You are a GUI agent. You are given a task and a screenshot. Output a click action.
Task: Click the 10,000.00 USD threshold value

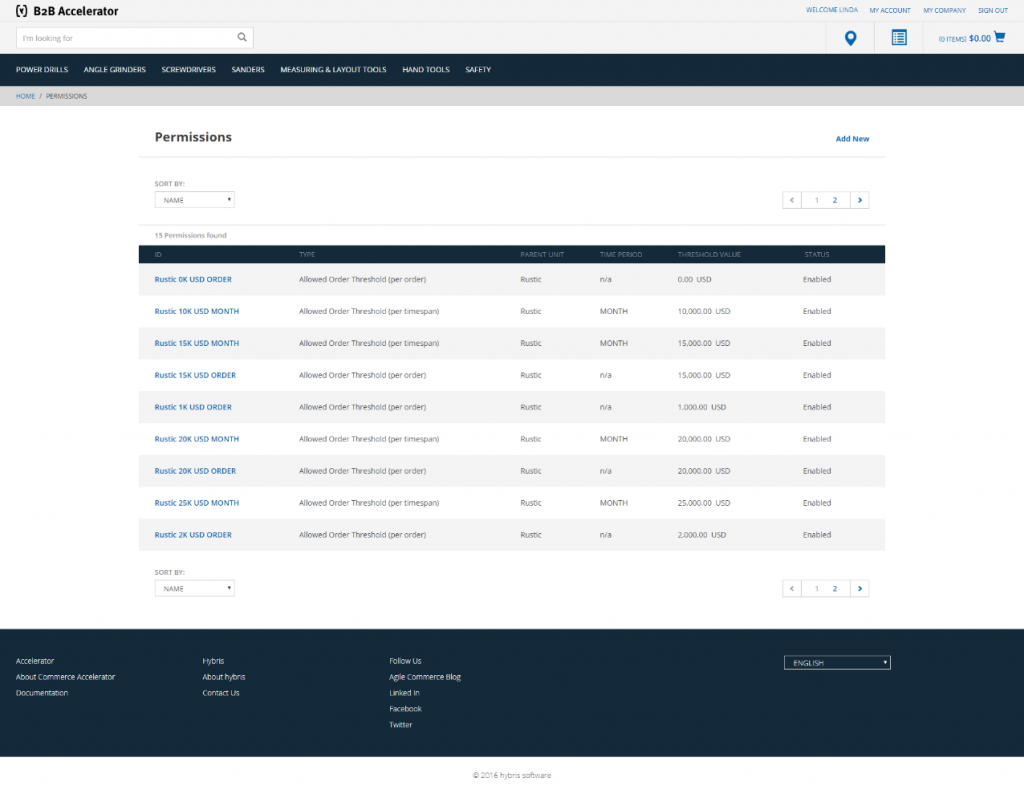(703, 311)
